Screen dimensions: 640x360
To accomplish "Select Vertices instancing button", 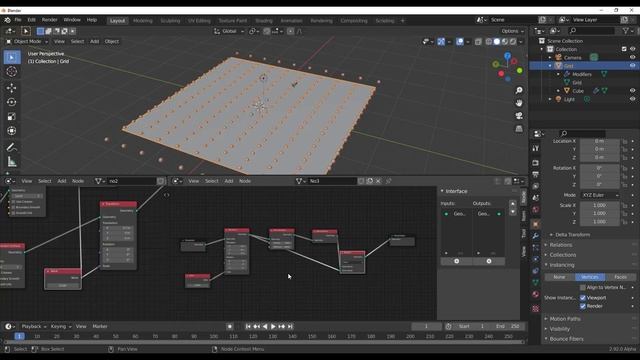I will tap(590, 277).
